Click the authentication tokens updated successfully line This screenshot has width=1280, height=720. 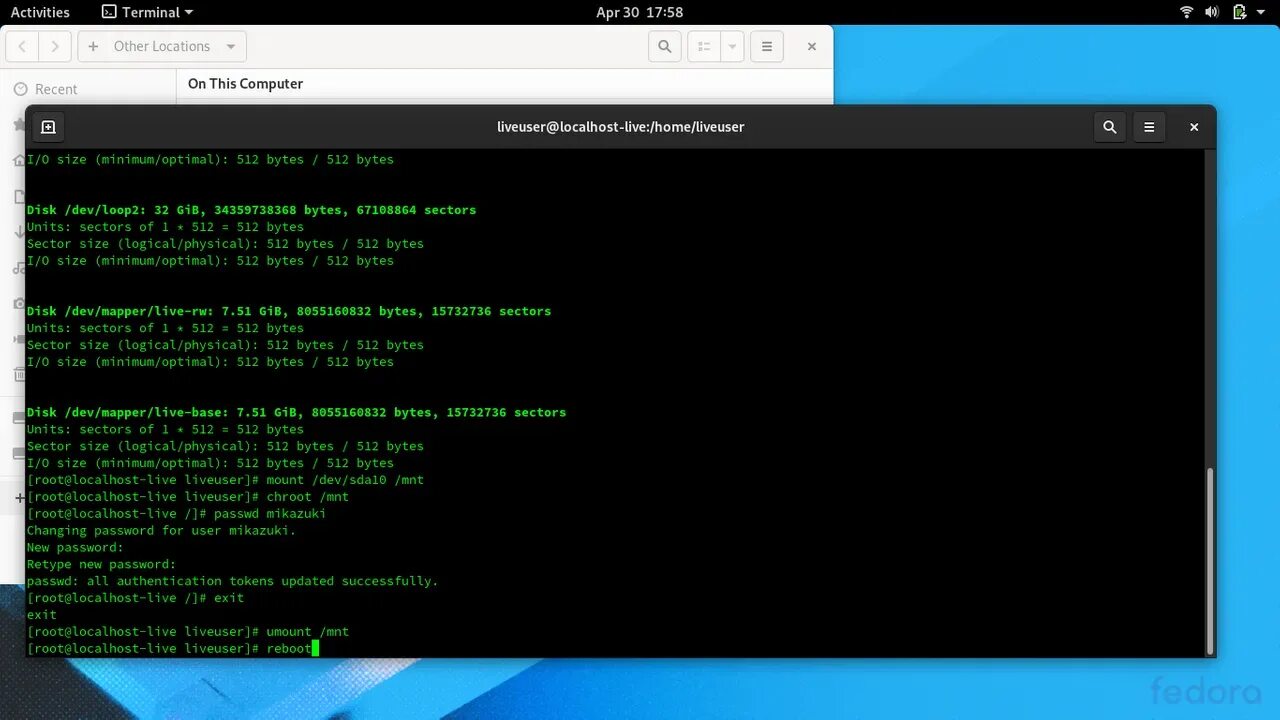(232, 581)
